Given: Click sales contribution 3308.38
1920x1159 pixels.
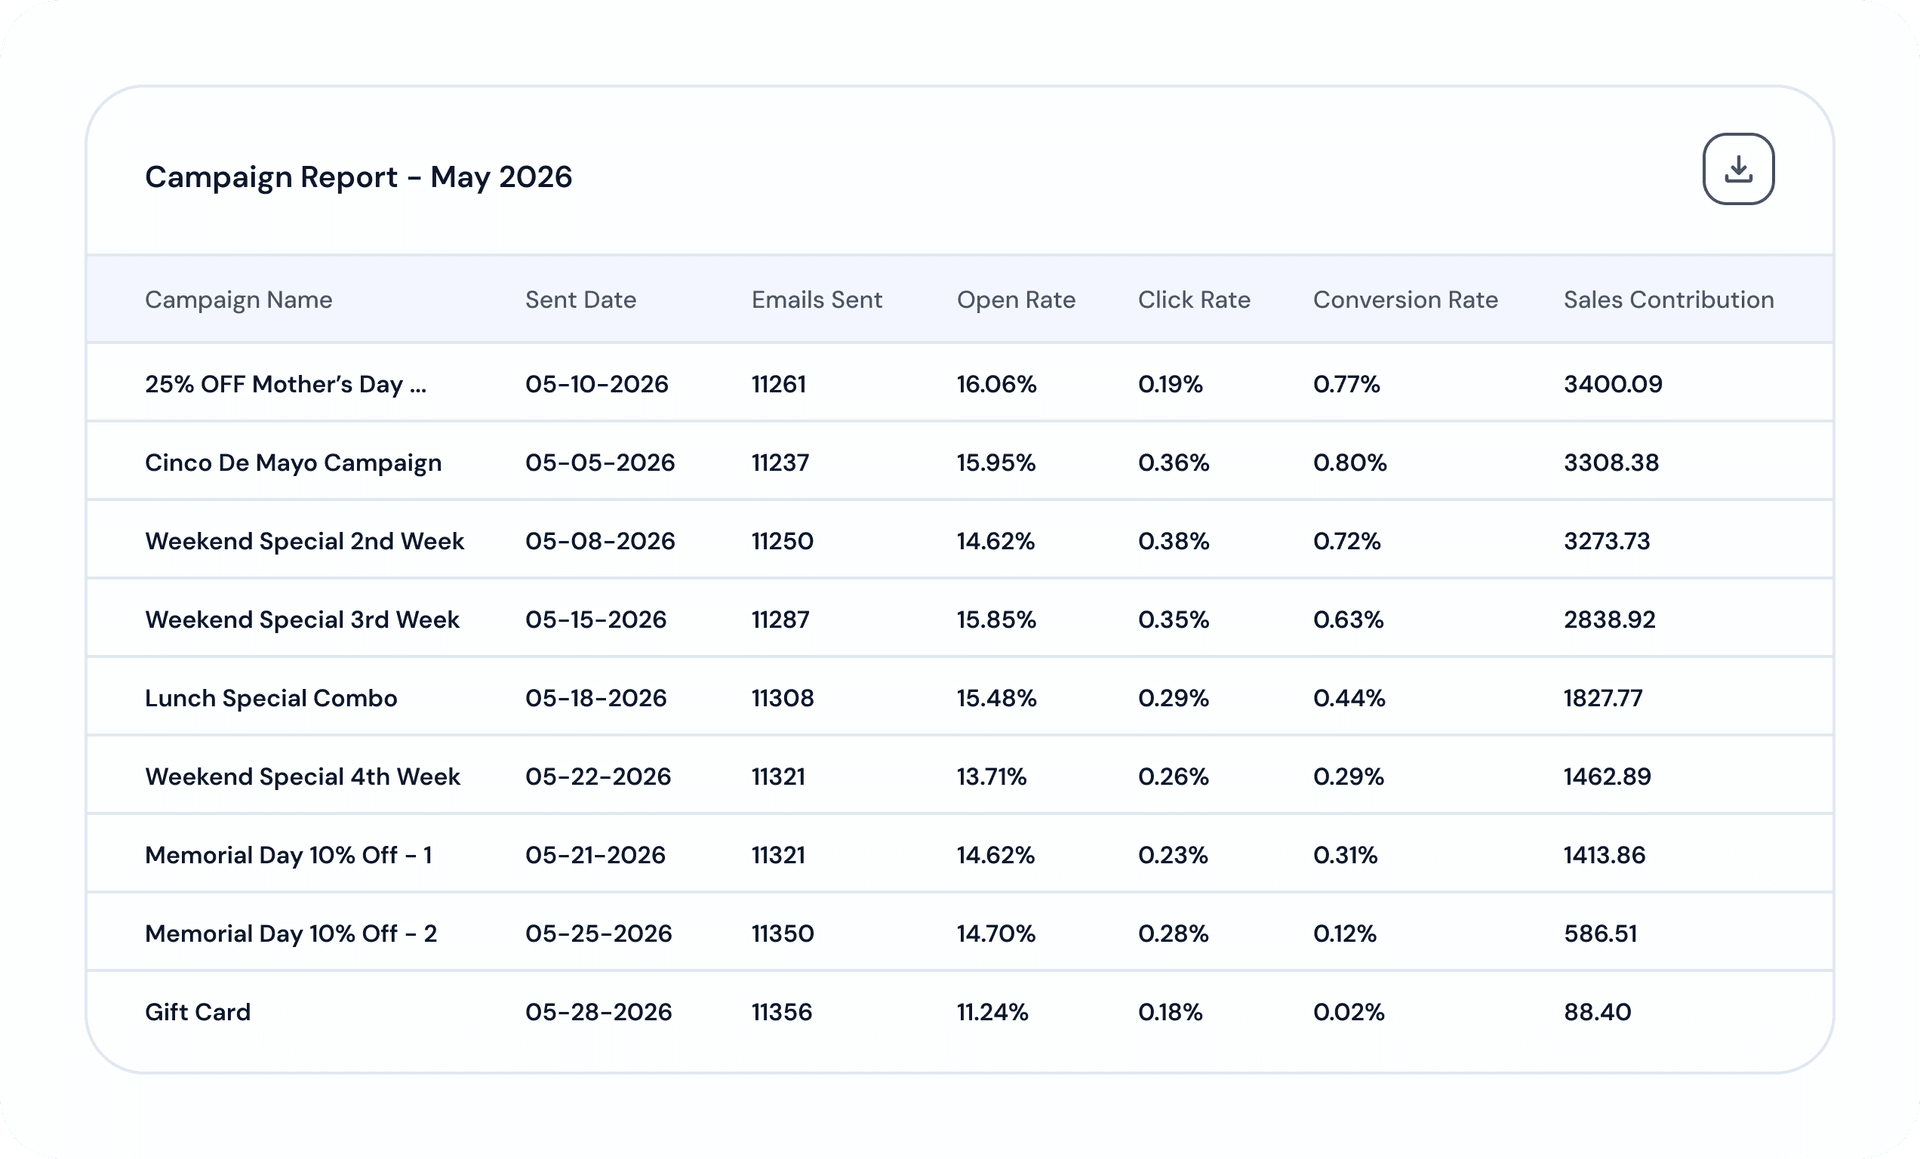Looking at the screenshot, I should pos(1612,462).
